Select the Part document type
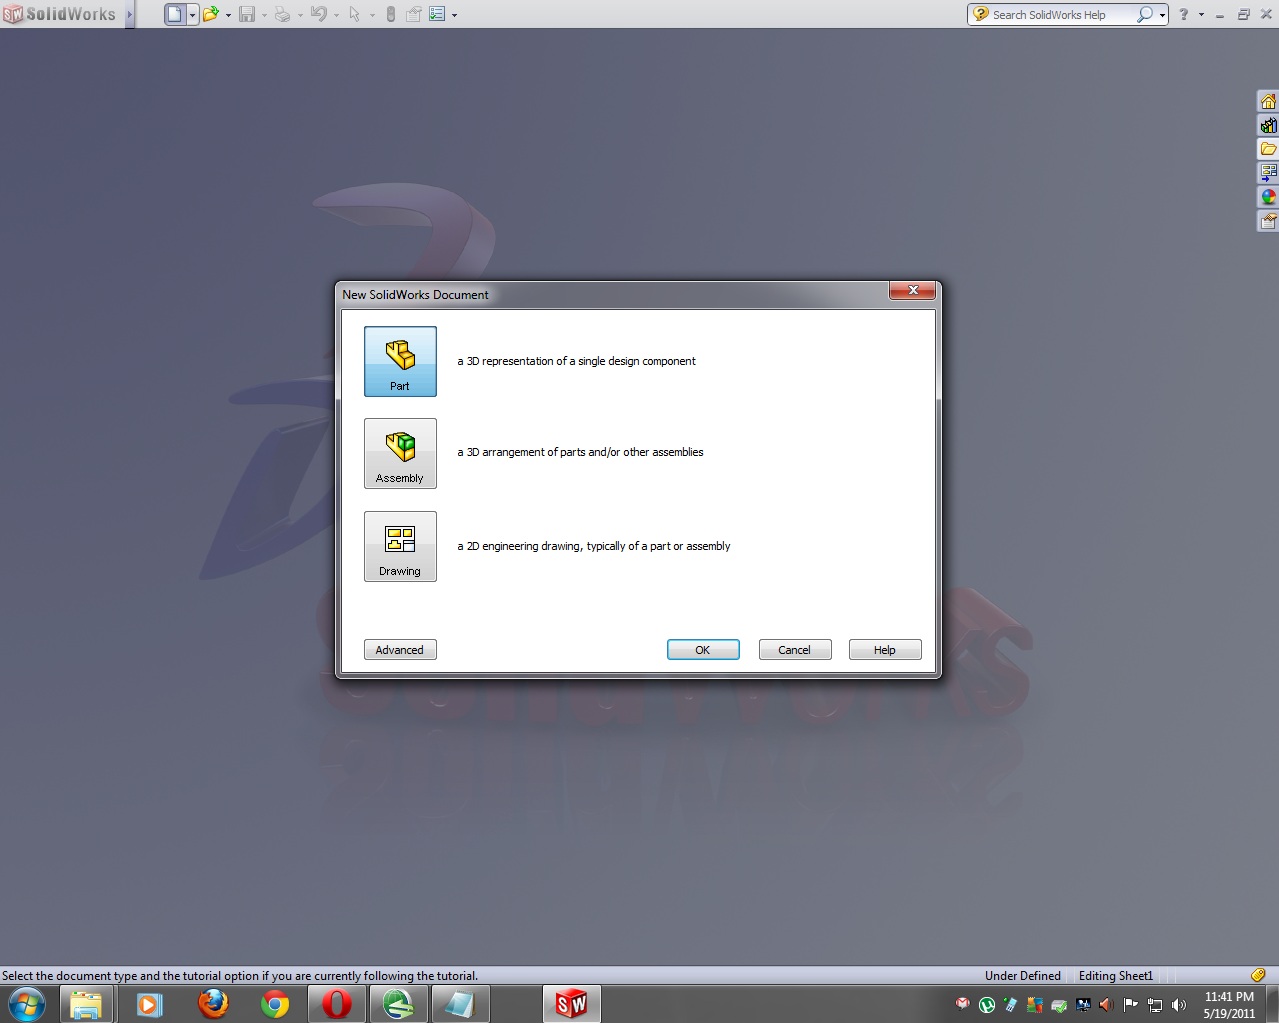Screen dimensions: 1279x1023 tap(400, 361)
